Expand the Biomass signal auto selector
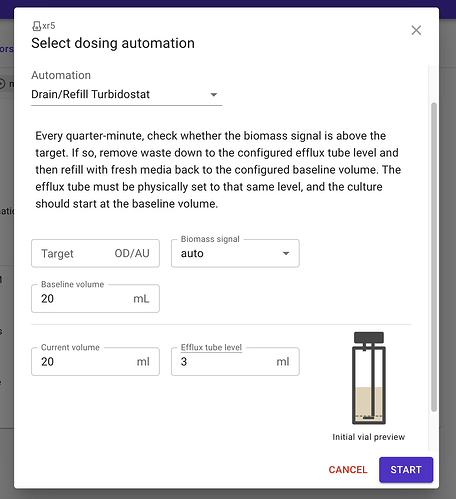This screenshot has height=499, width=456. tap(235, 253)
